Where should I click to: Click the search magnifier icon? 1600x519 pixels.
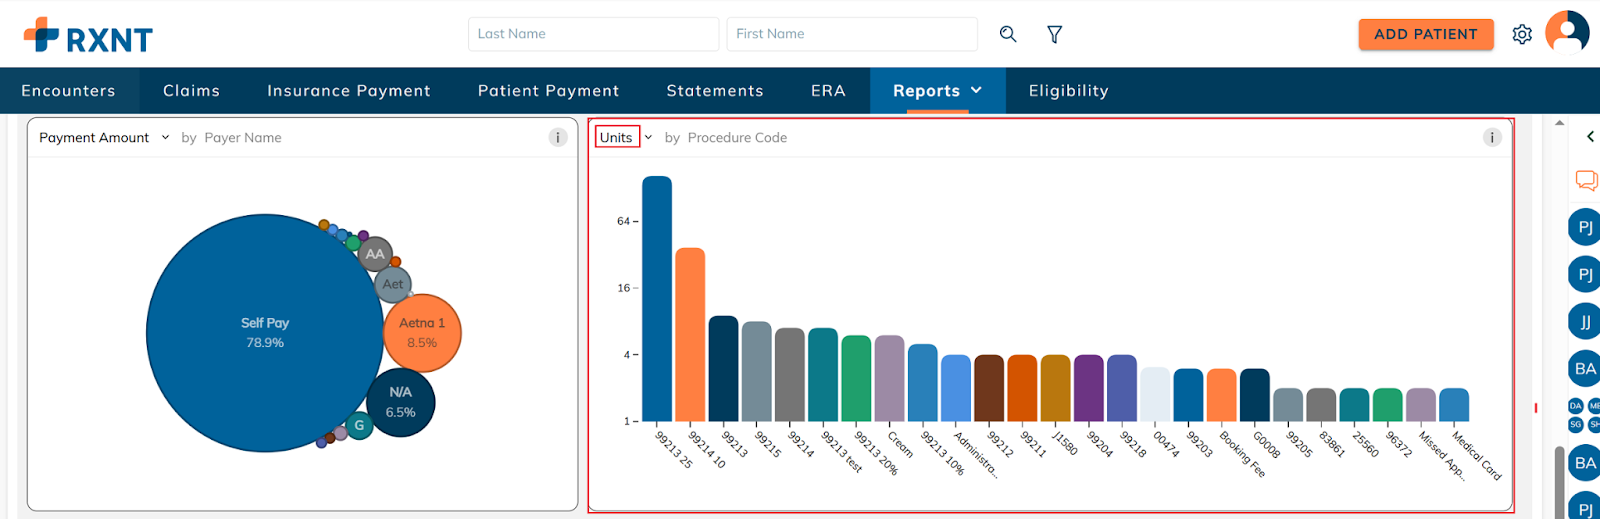[1008, 34]
